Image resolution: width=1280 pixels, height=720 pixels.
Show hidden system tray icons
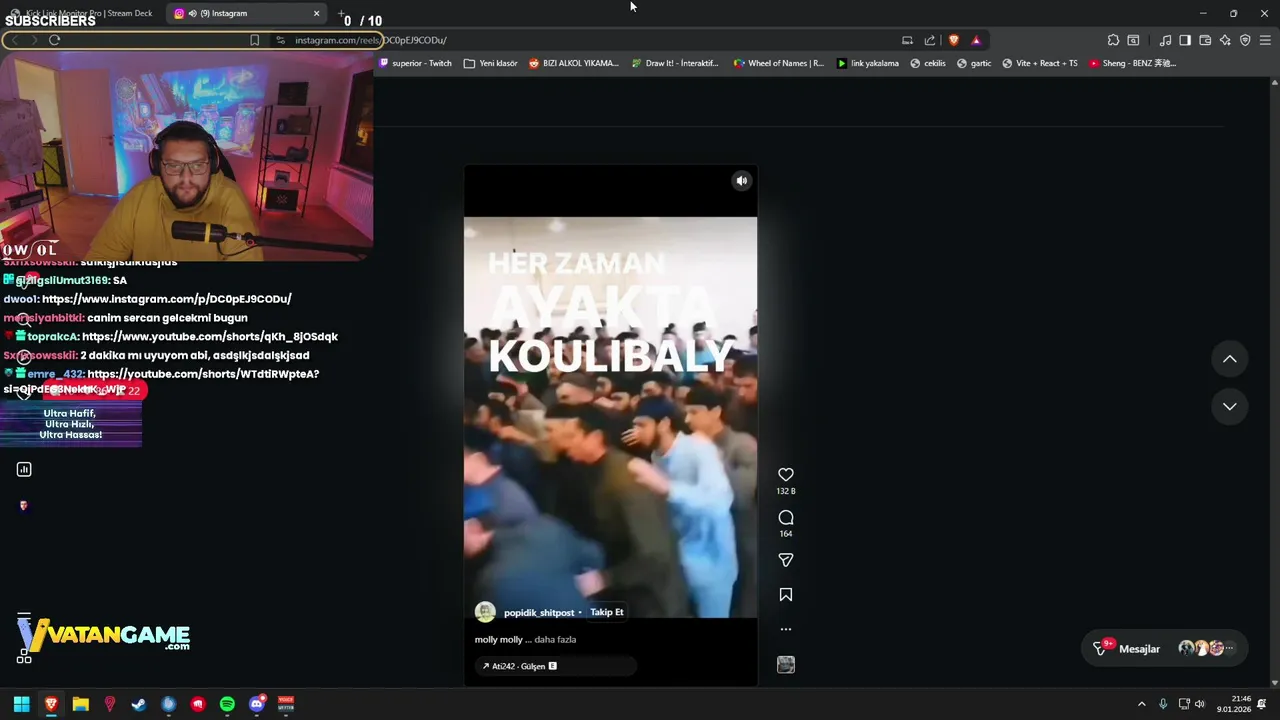(1141, 704)
